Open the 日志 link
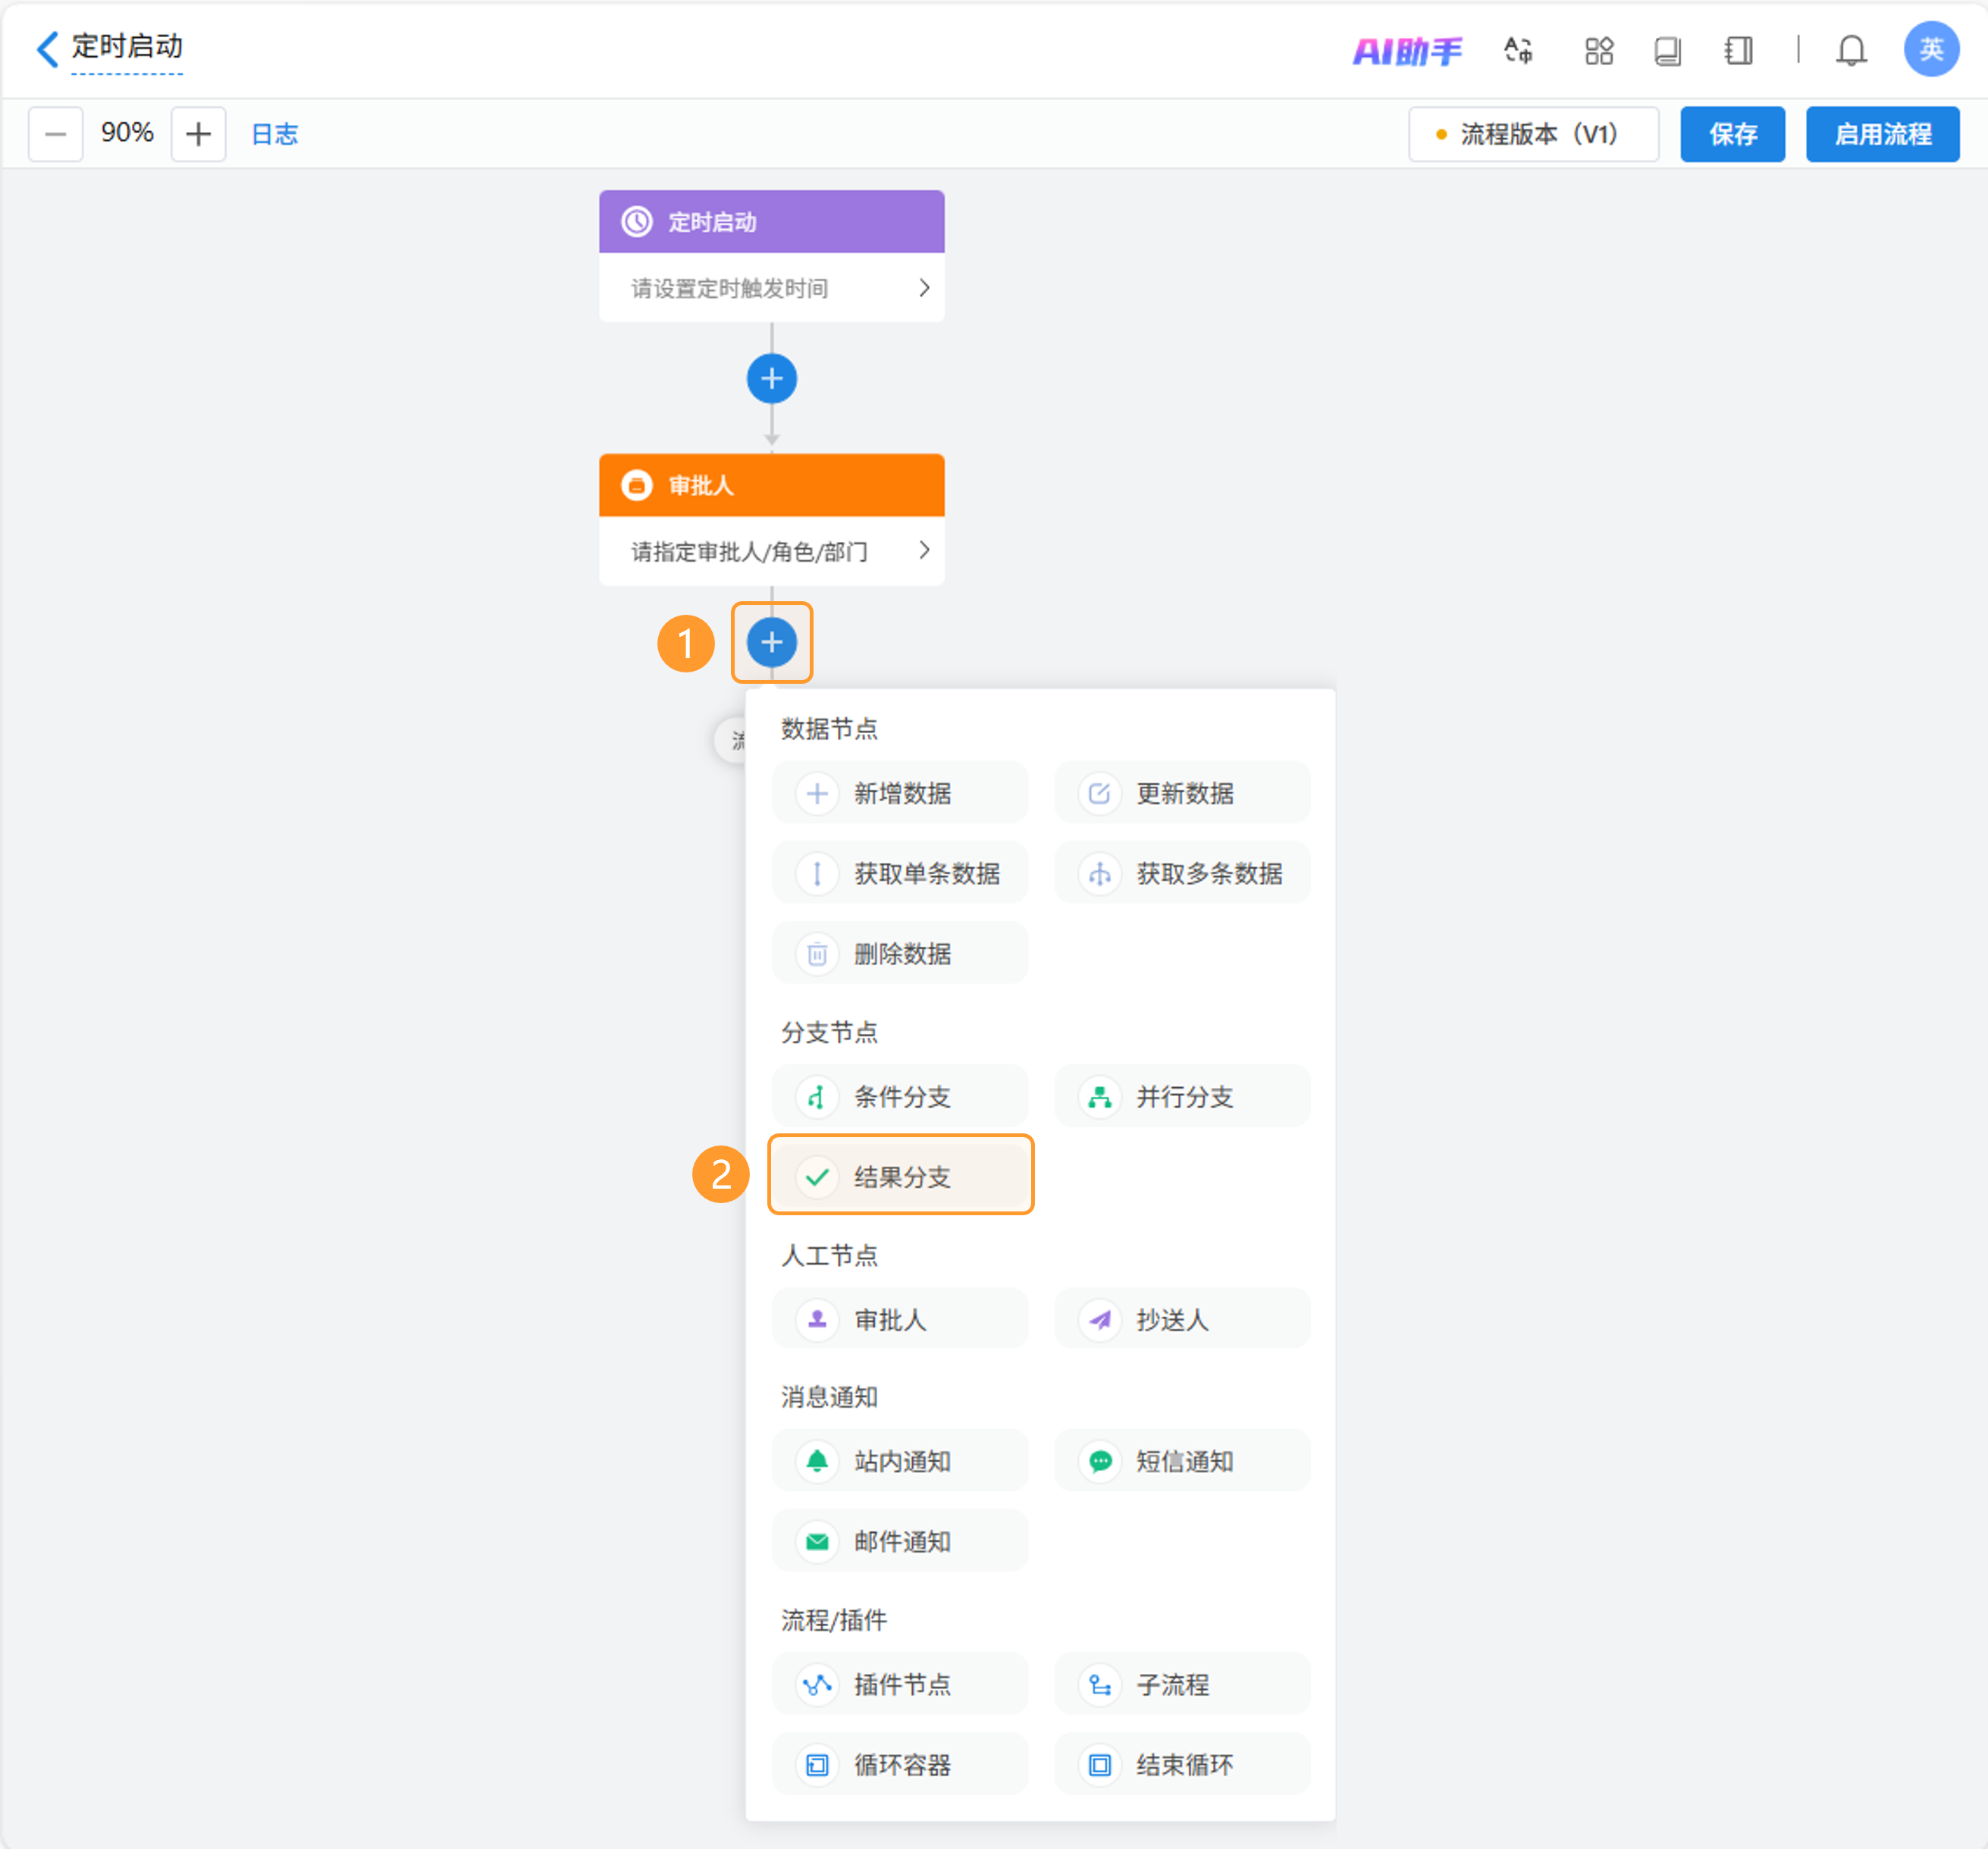1988x1849 pixels. click(274, 134)
